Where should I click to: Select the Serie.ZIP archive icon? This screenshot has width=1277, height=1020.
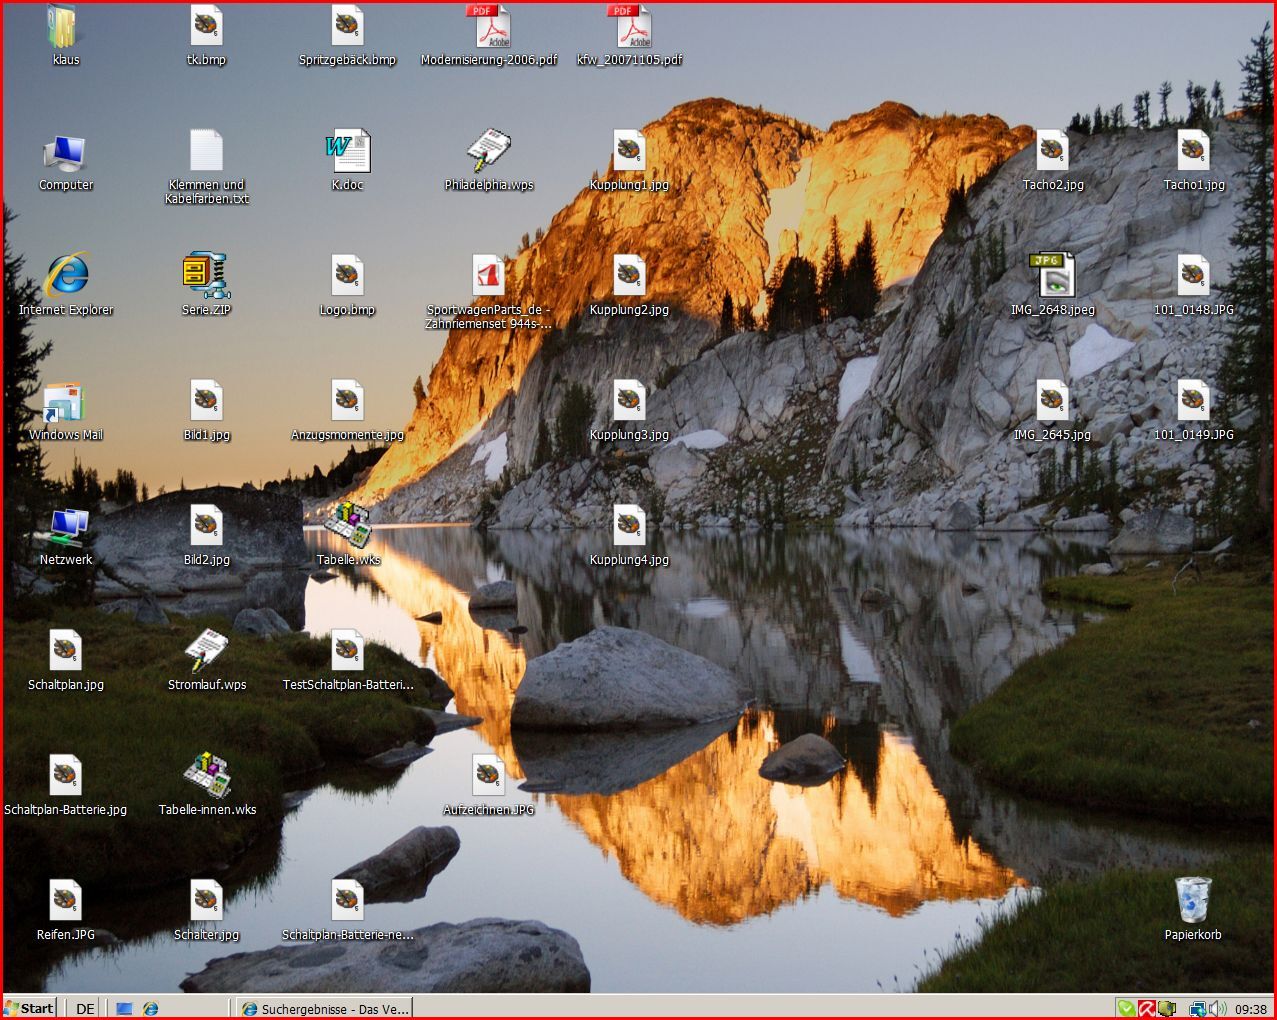(x=206, y=276)
